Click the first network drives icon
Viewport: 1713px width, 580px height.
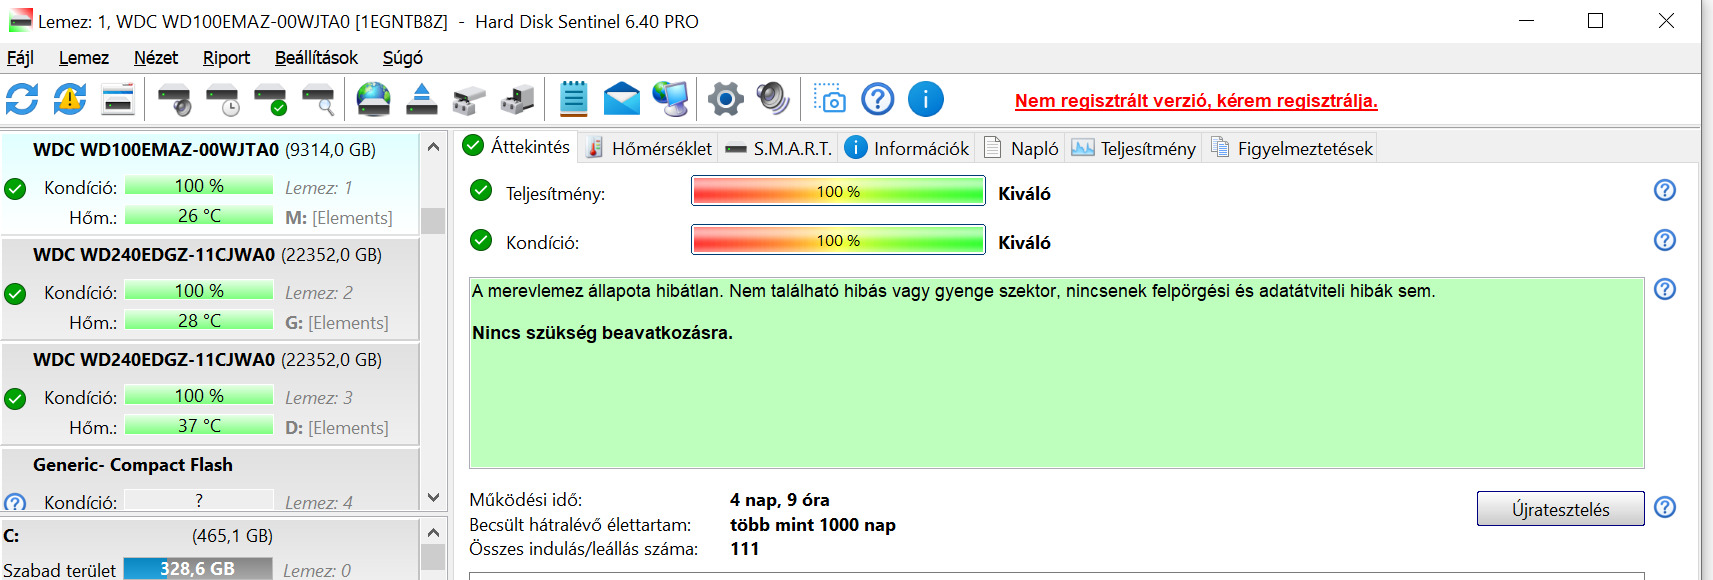[469, 99]
